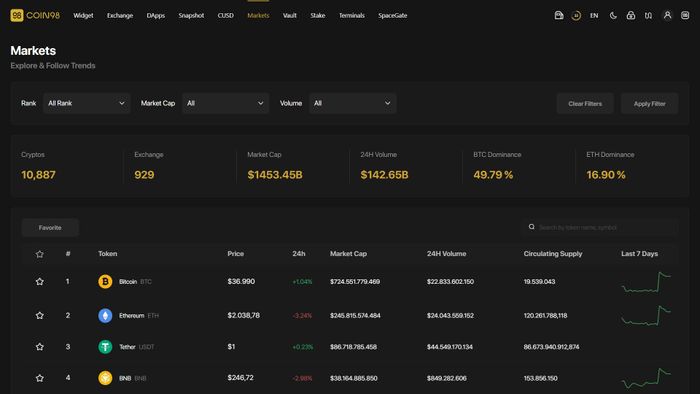Viewport: 700px width, 394px height.
Task: Open the wallet icon in header
Action: pos(558,16)
